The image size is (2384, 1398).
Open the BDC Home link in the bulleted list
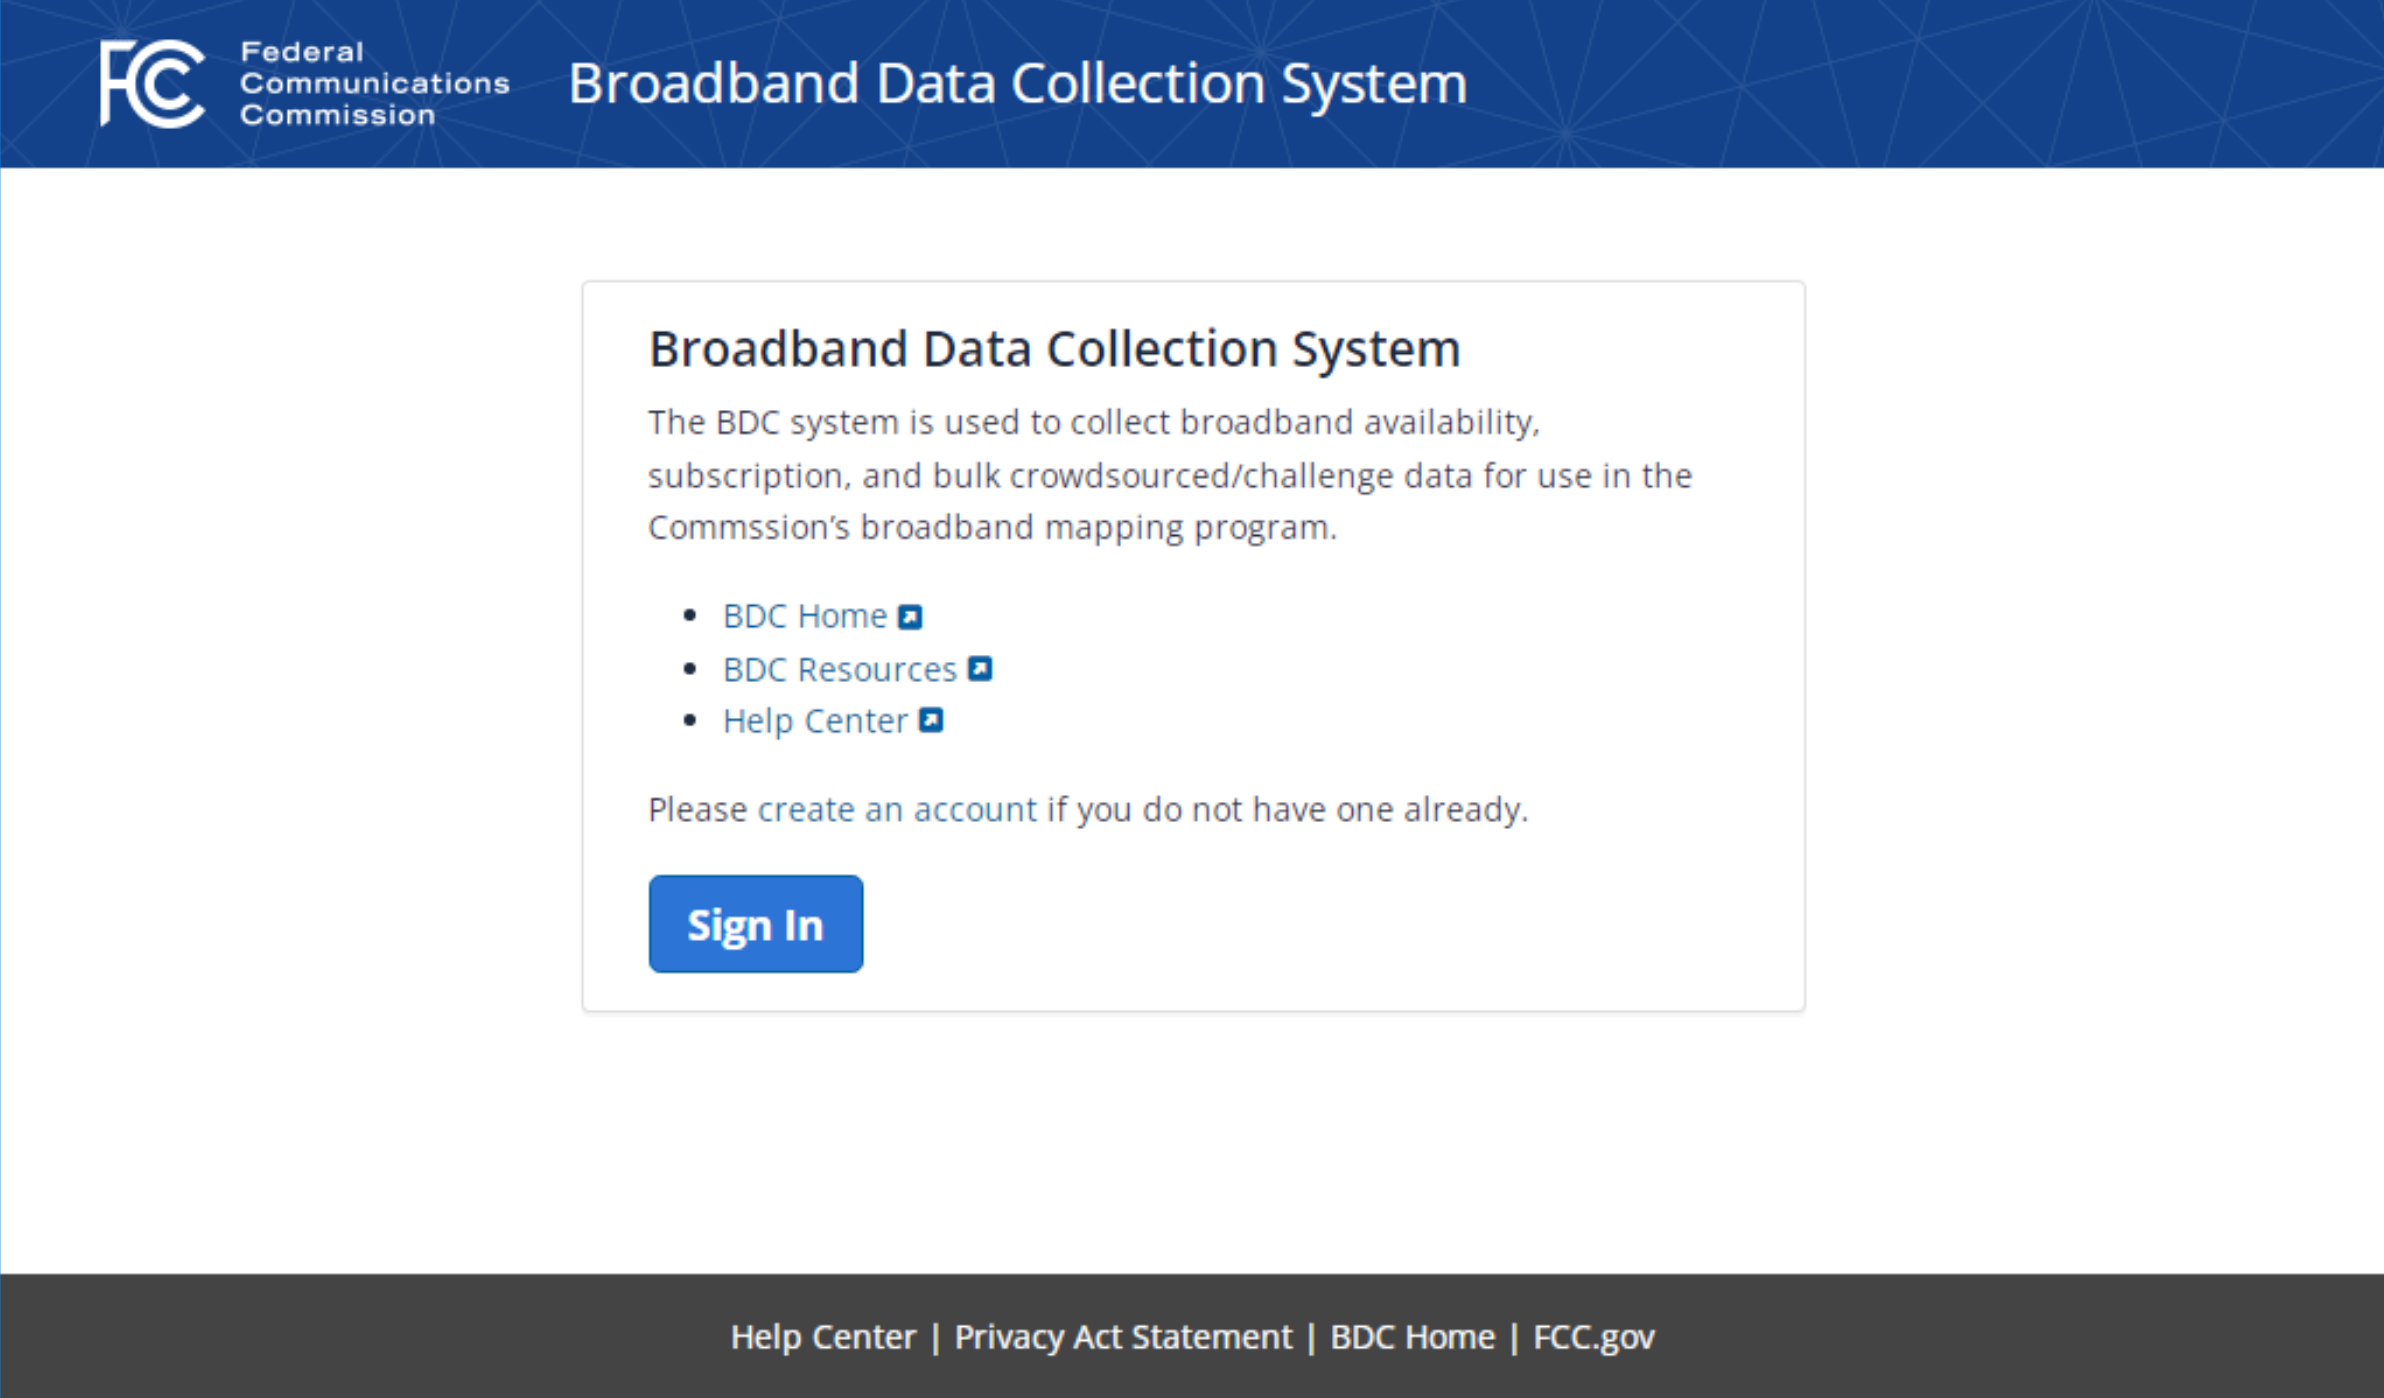point(804,617)
